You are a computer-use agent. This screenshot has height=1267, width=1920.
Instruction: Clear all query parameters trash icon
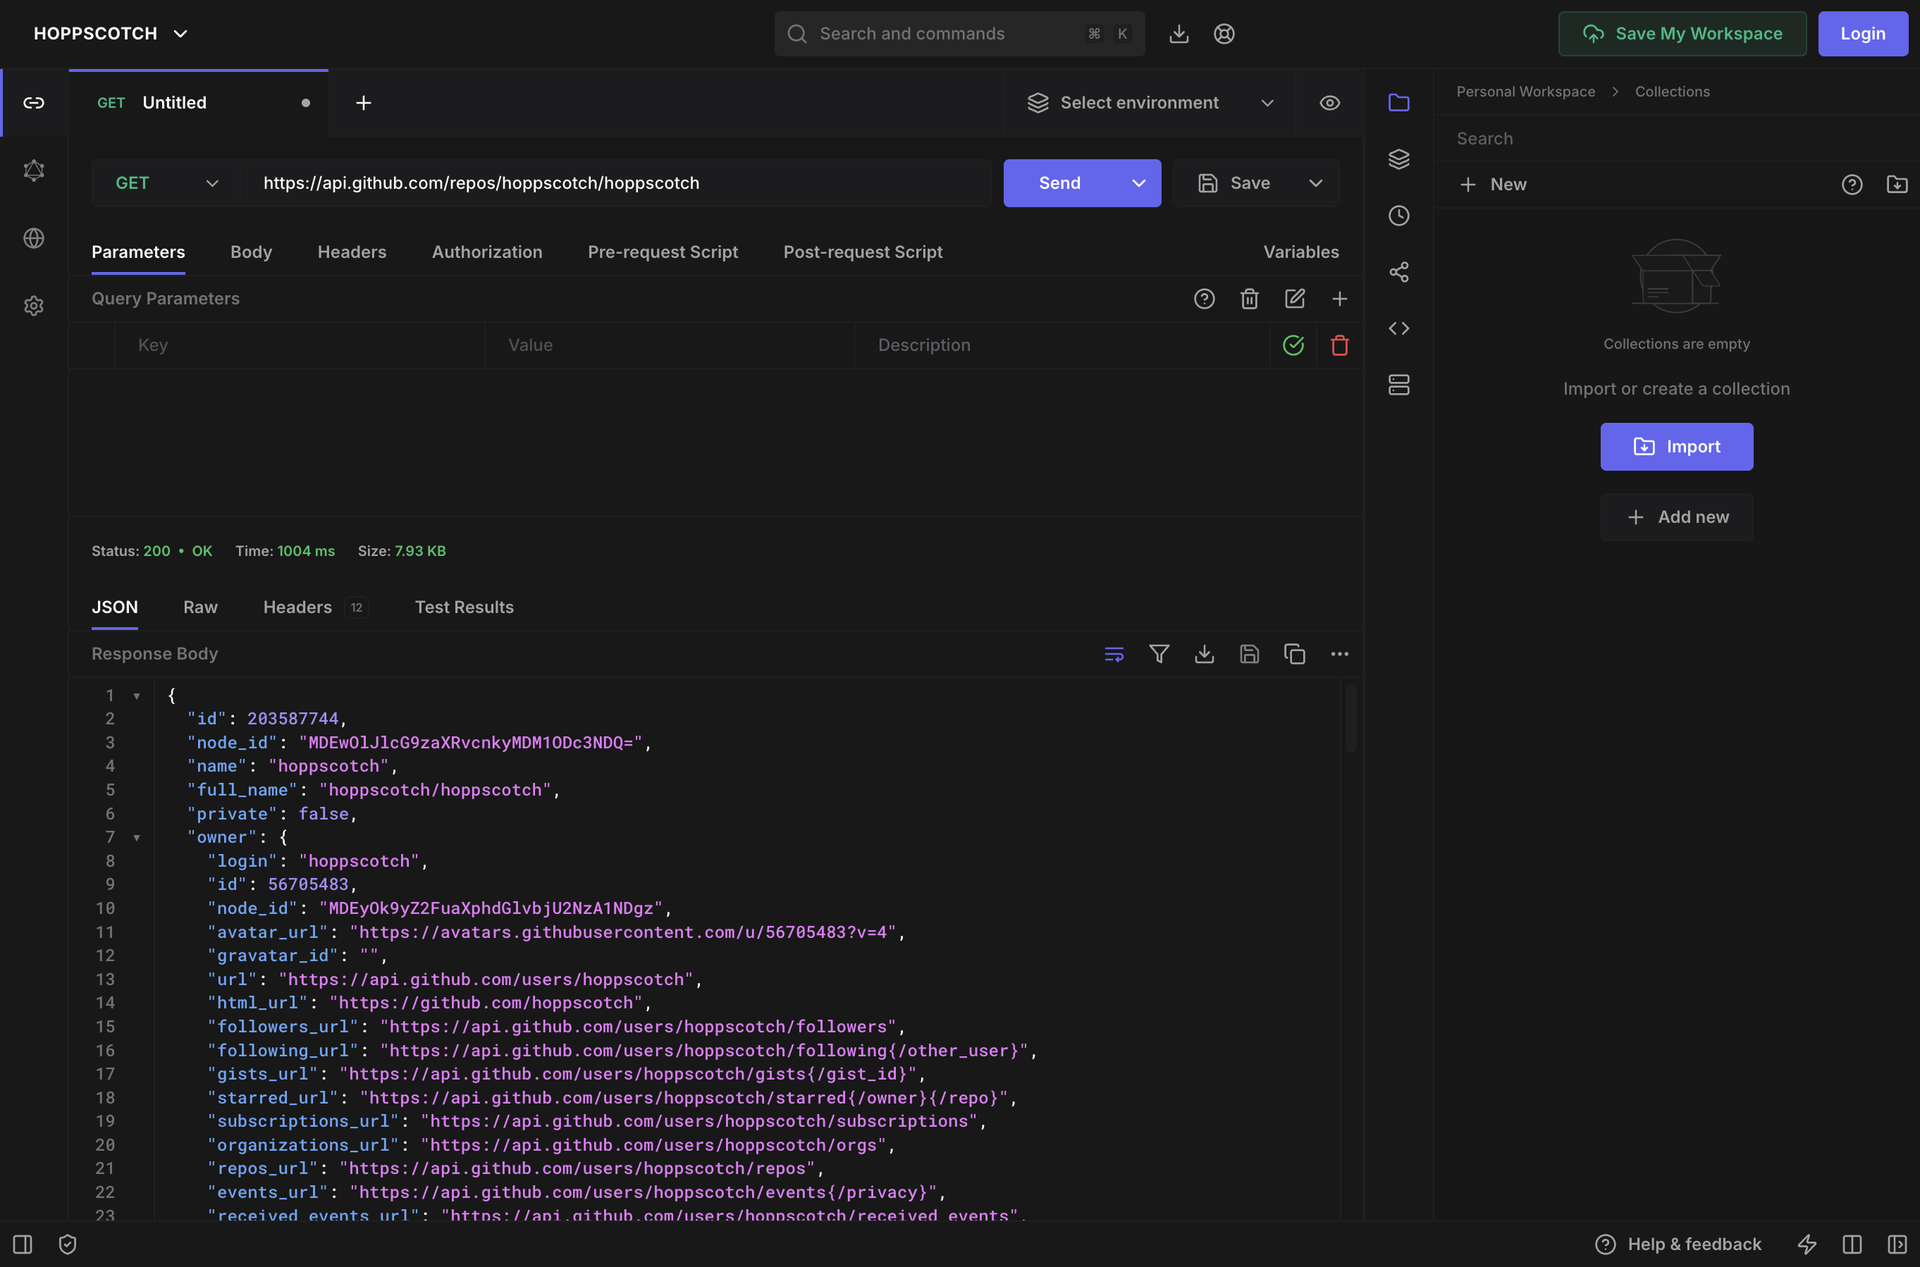[x=1249, y=299]
